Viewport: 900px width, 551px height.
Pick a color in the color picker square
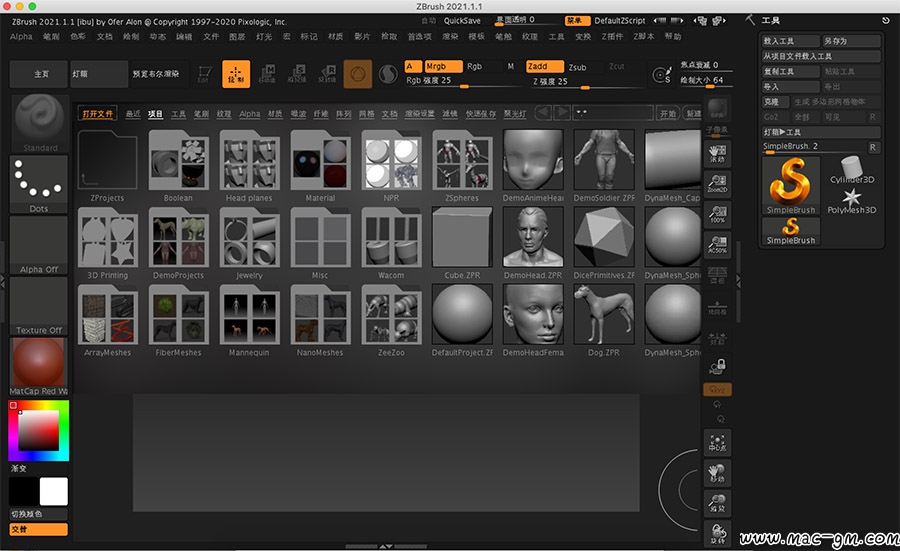[x=38, y=430]
